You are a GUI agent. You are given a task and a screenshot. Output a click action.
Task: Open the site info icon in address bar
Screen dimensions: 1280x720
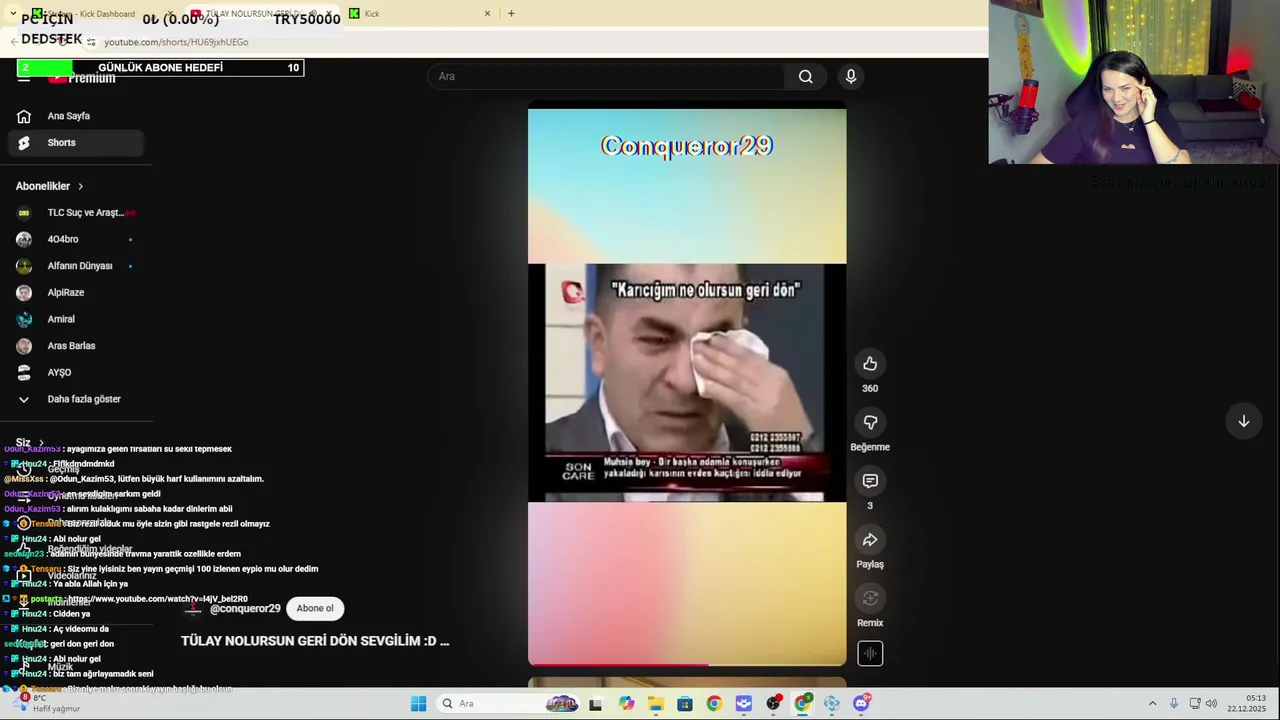(x=91, y=42)
